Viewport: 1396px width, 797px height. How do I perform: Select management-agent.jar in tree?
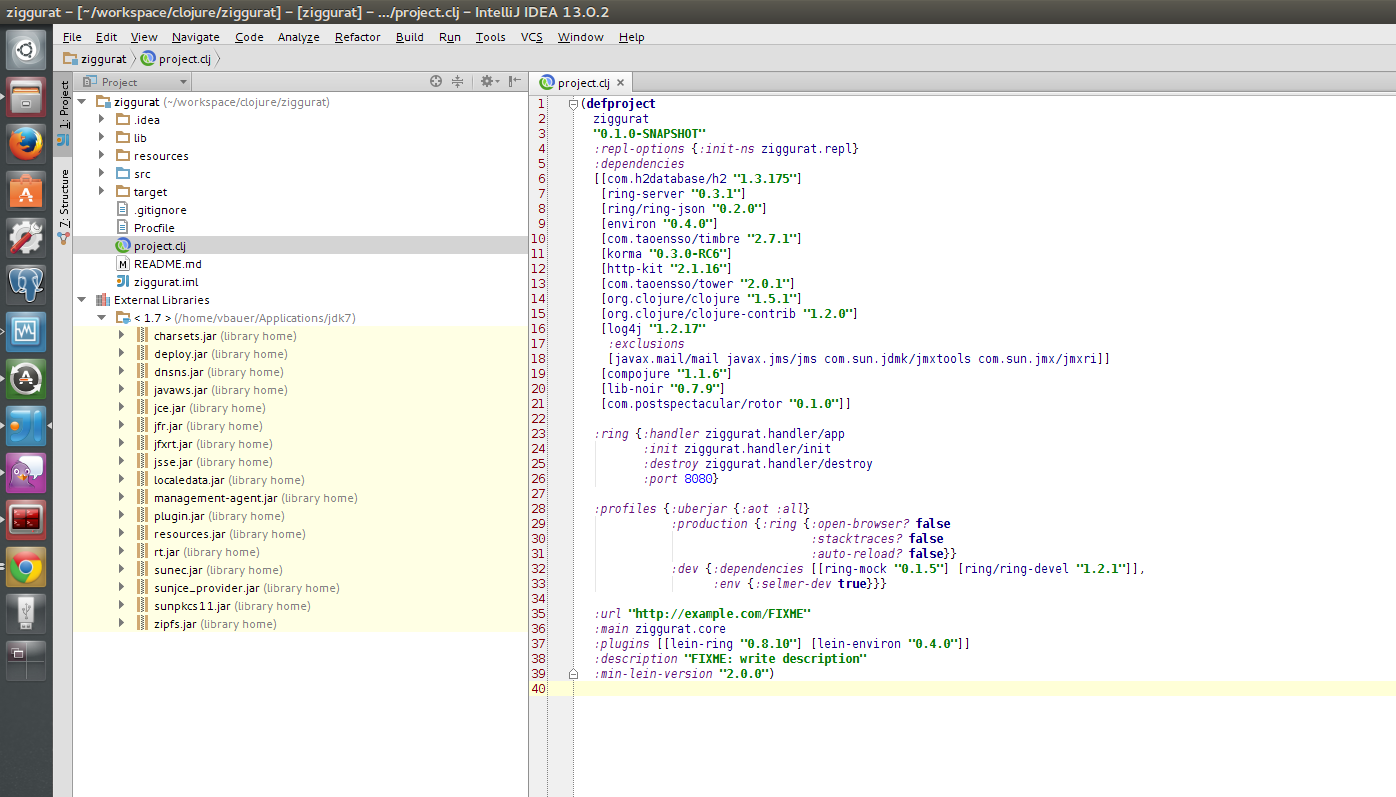point(216,498)
